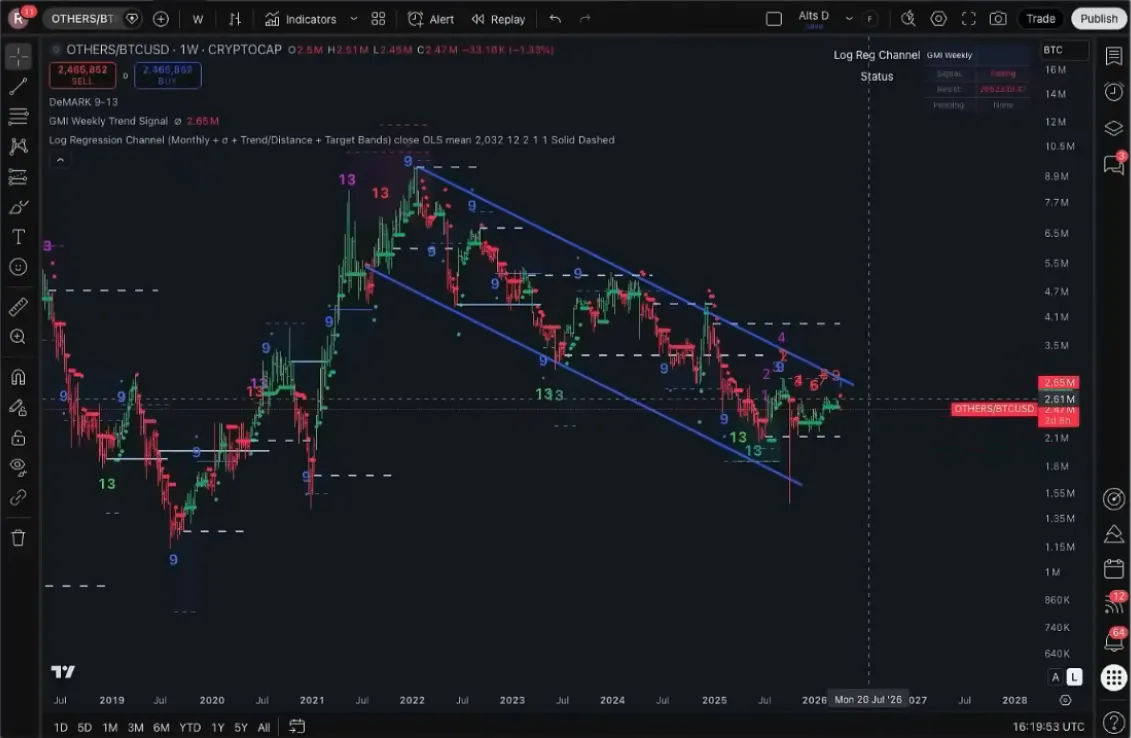This screenshot has height=738, width=1131.
Task: Collapse the indicator legend chevron
Action: [x=59, y=160]
